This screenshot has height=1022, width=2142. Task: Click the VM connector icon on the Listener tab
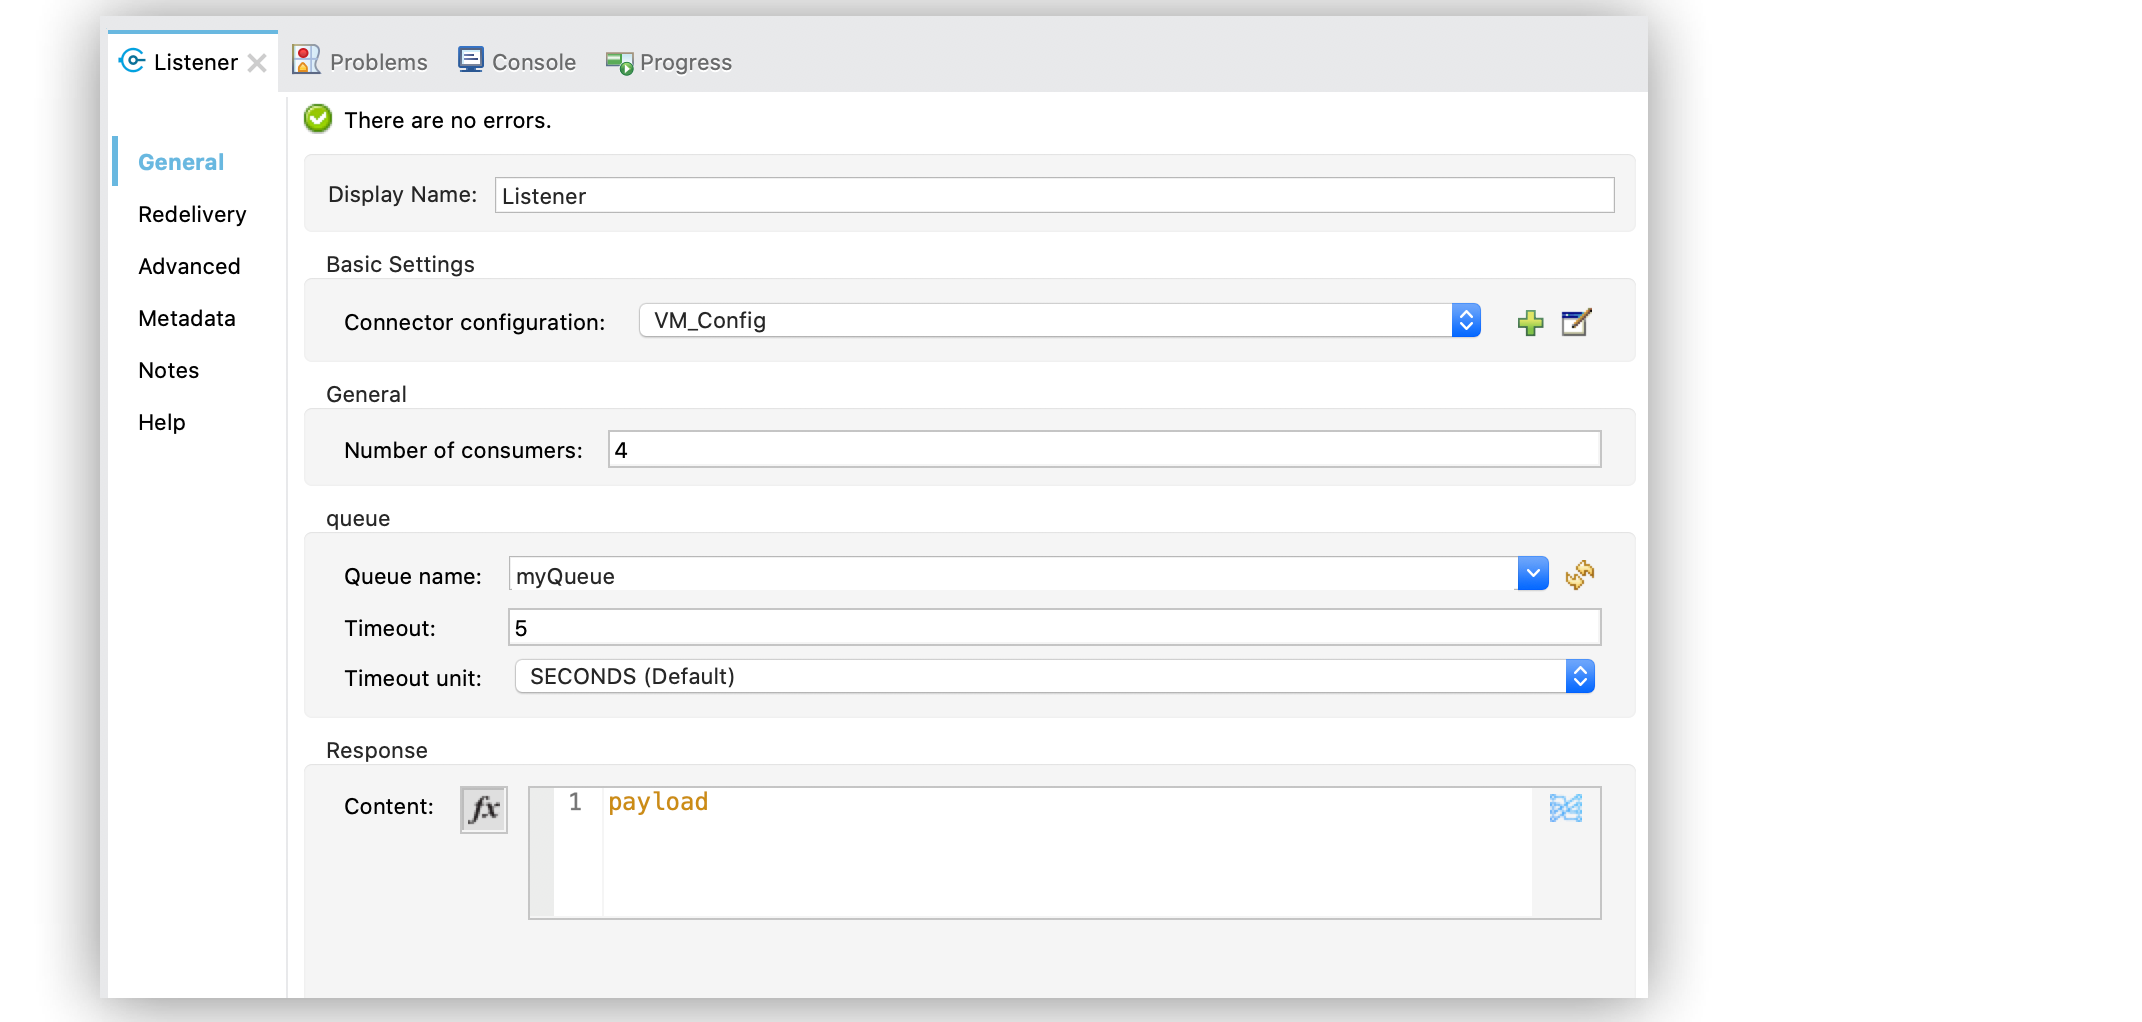[131, 61]
